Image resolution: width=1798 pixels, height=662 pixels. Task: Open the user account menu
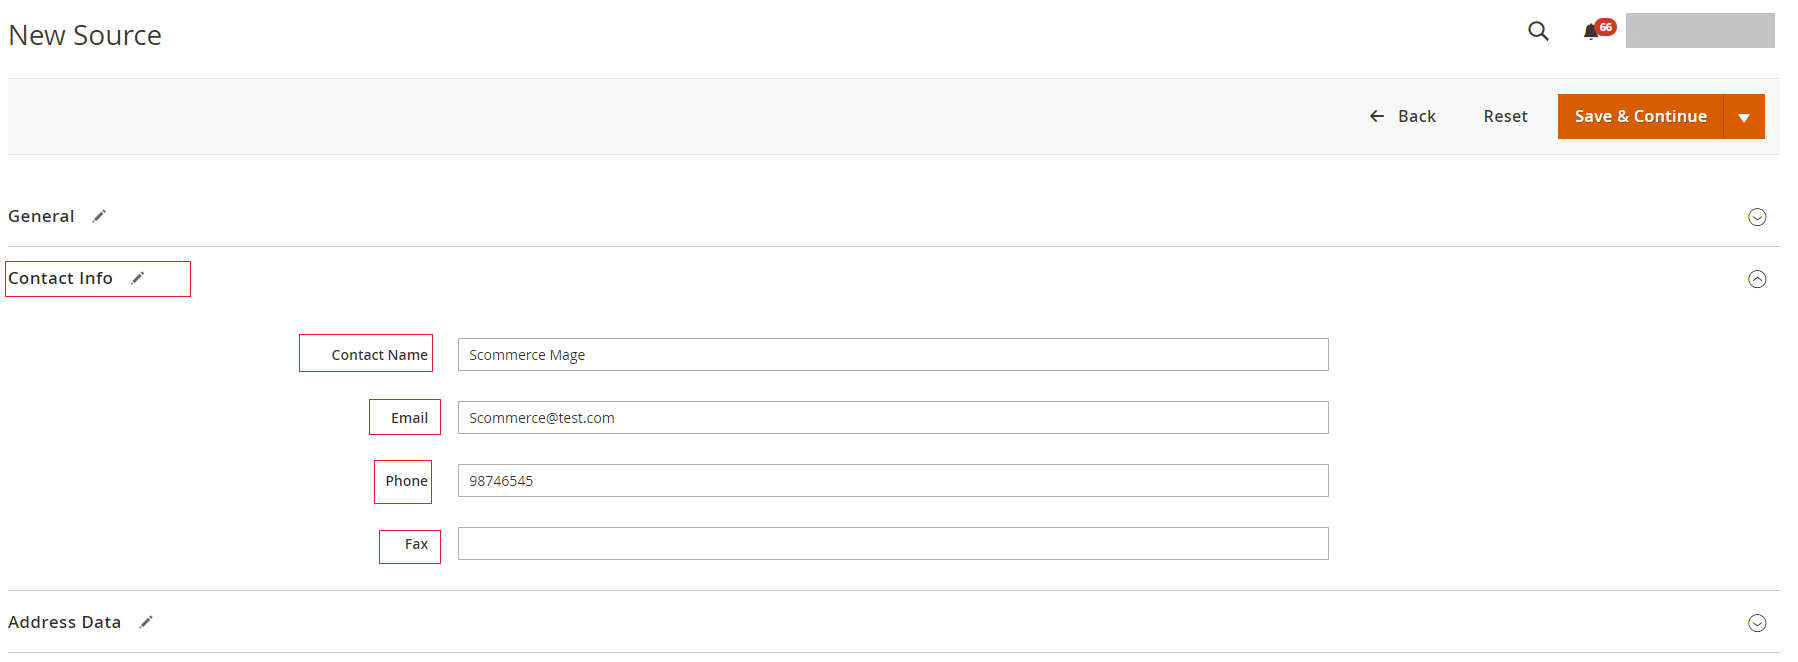coord(1700,31)
